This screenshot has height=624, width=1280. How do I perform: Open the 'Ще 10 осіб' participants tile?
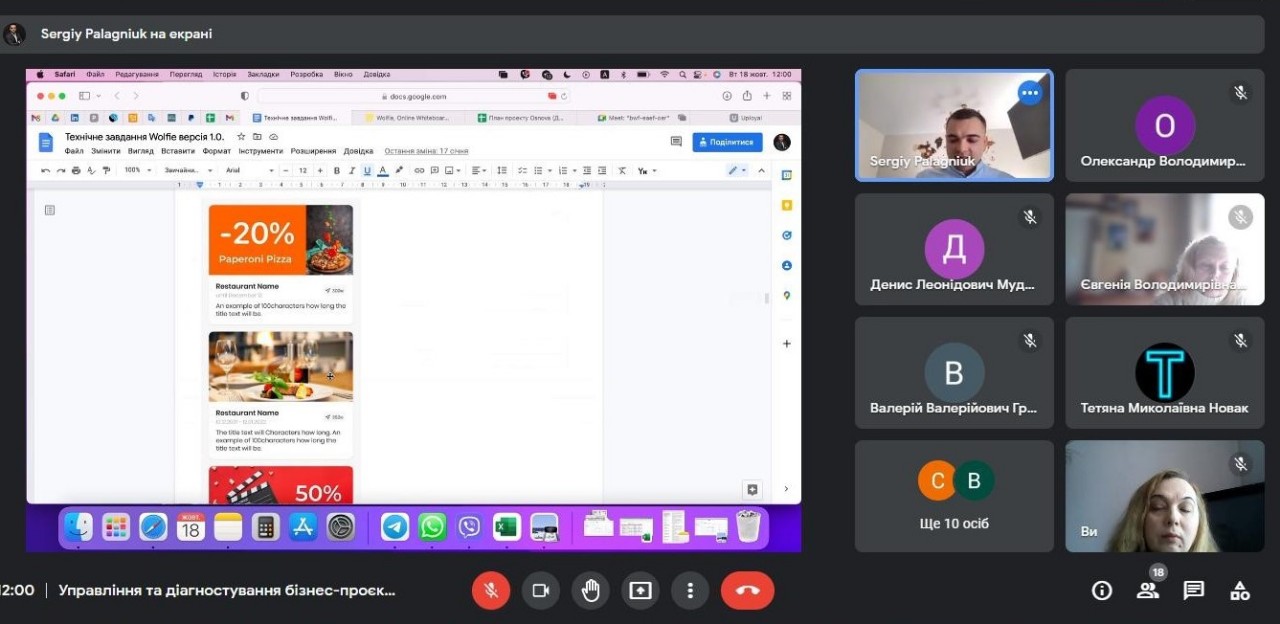coord(954,496)
